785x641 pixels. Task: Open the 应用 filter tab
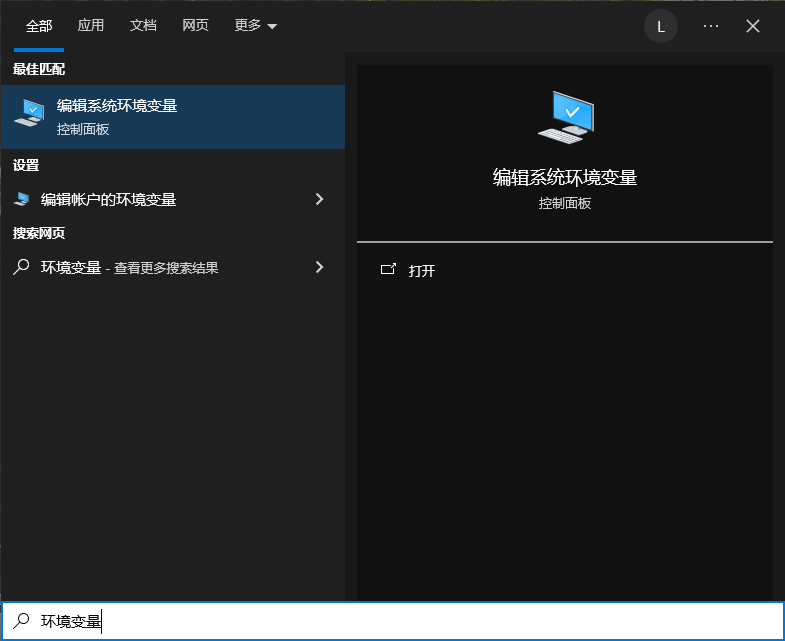[91, 26]
